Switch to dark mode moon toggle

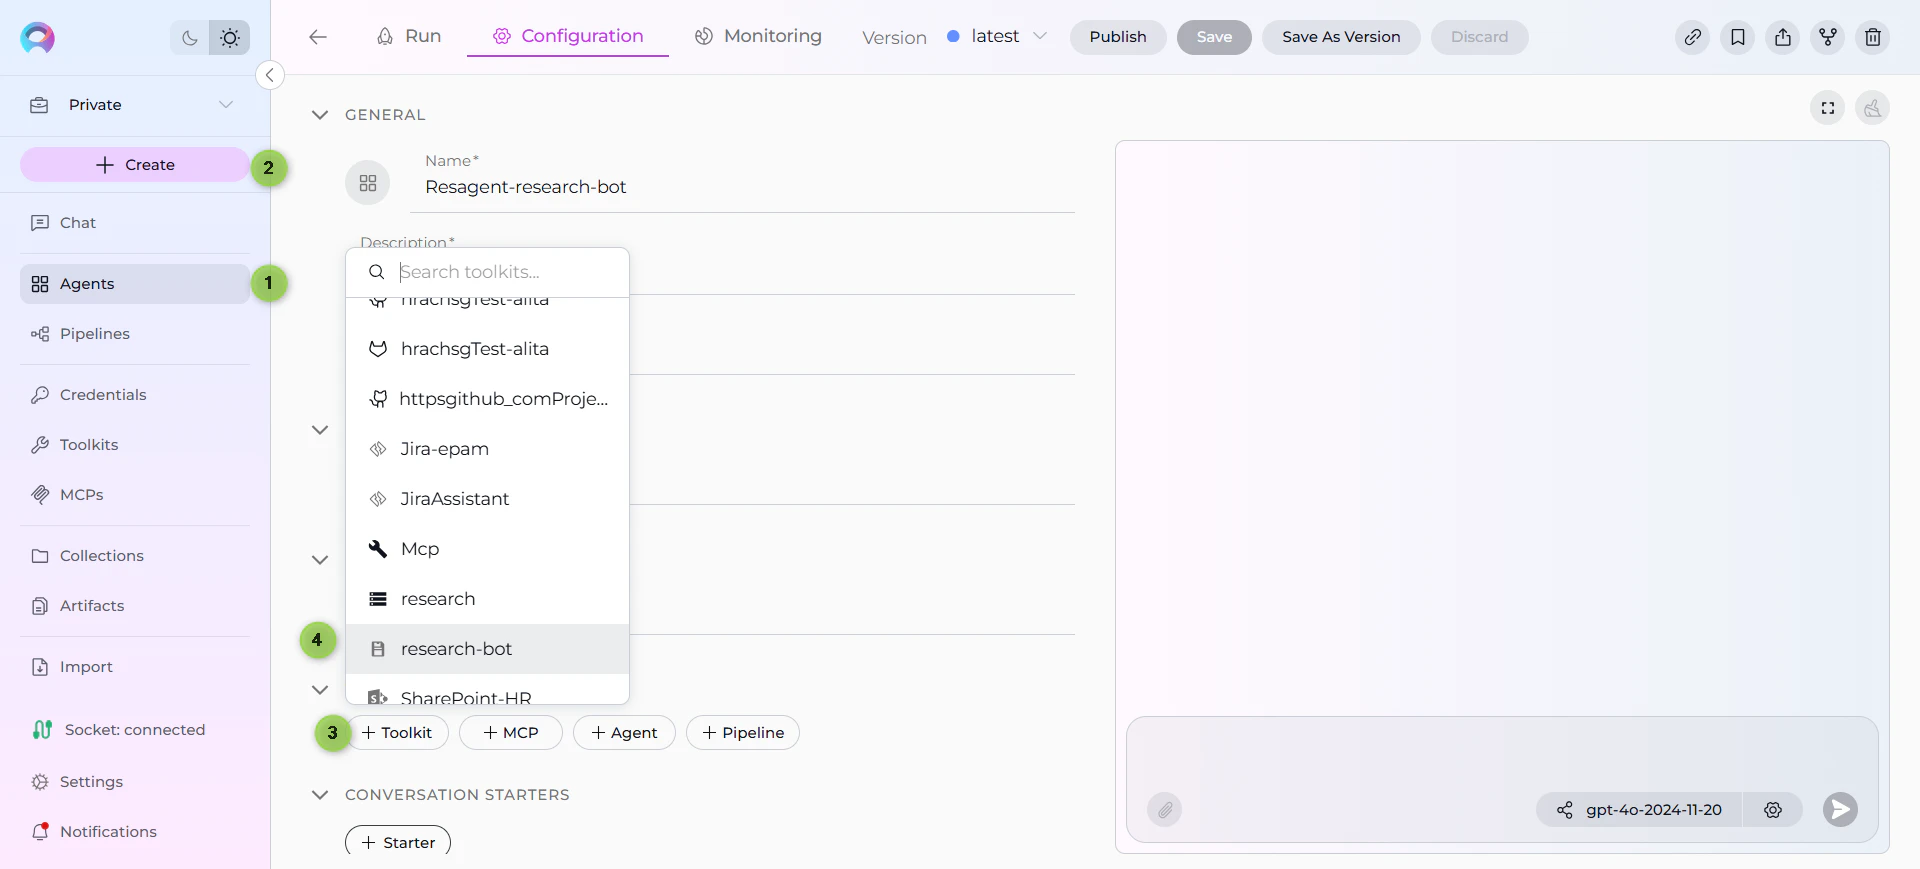point(189,38)
